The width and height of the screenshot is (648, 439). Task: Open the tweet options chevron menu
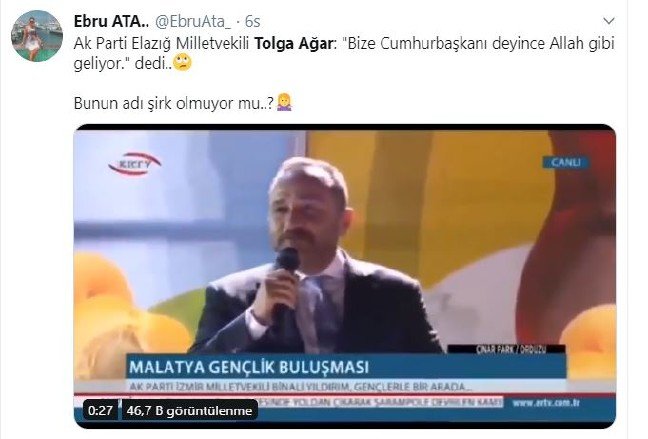click(609, 21)
